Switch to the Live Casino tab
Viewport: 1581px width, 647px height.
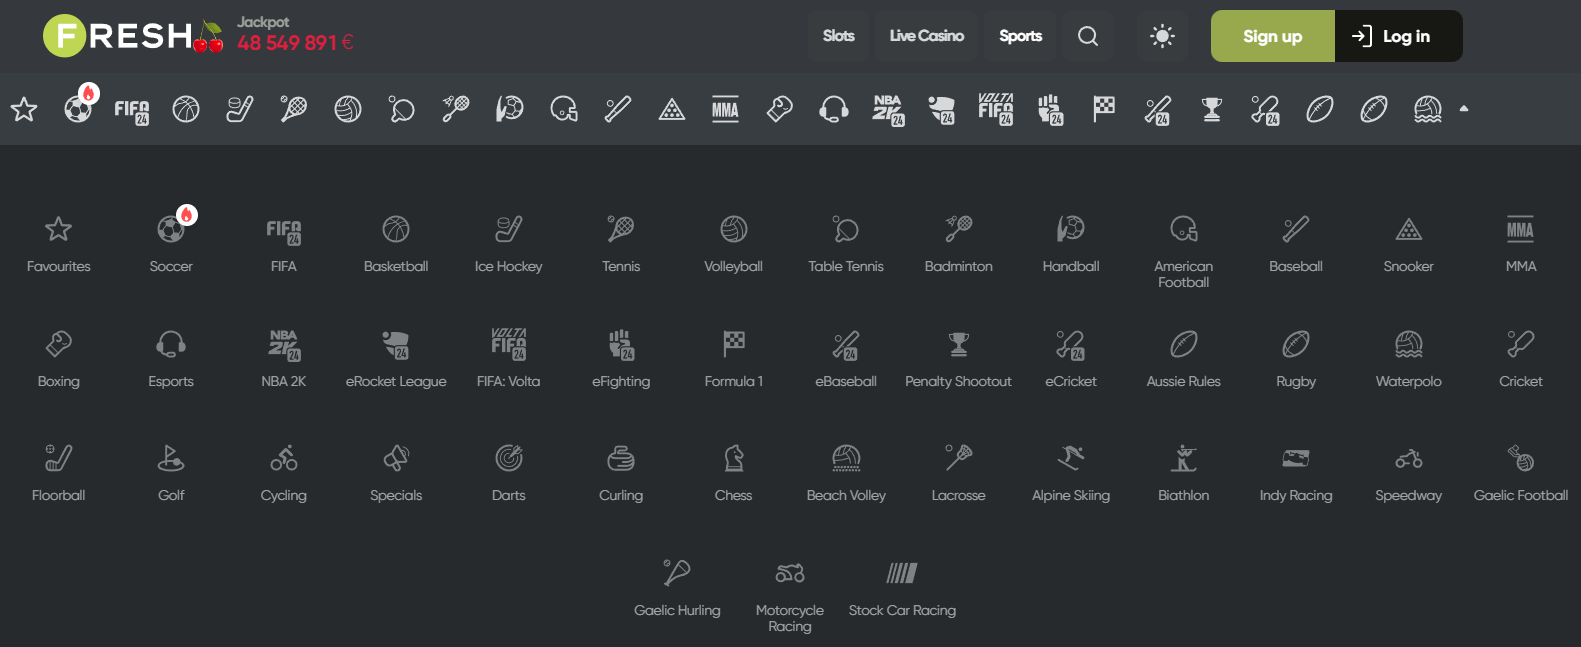926,36
